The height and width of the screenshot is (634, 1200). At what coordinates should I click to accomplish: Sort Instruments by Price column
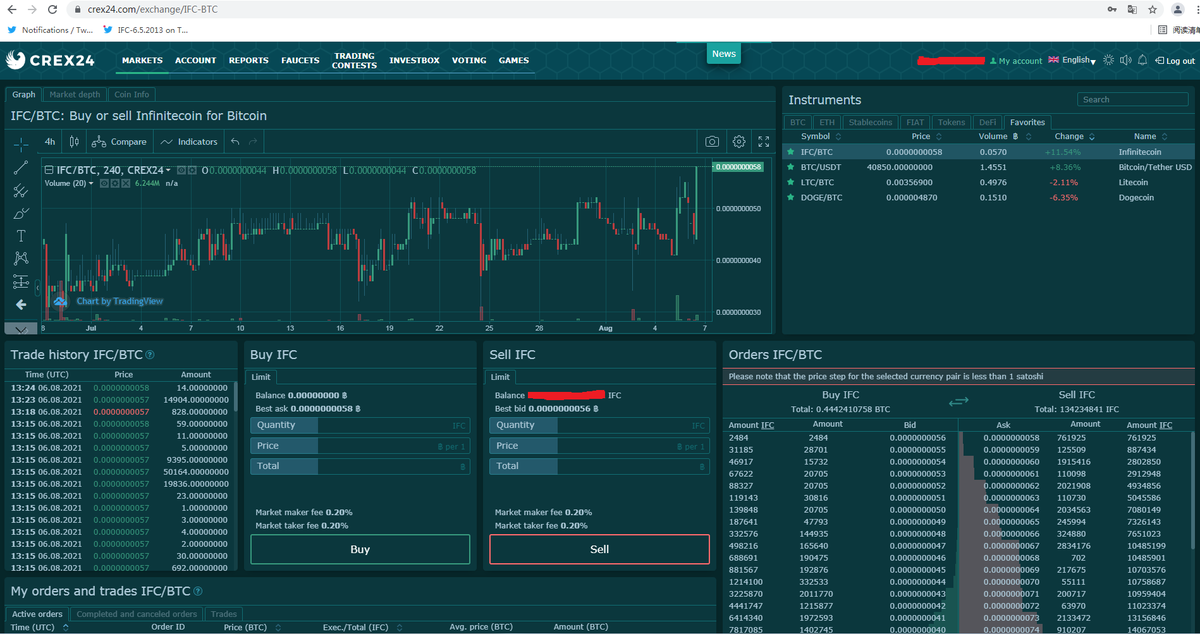pos(926,136)
